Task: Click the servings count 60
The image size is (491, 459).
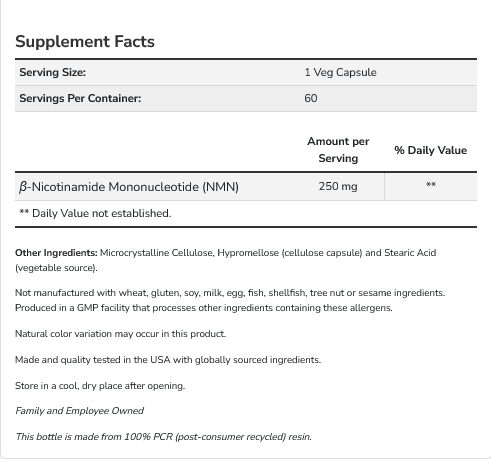Action: [x=311, y=98]
